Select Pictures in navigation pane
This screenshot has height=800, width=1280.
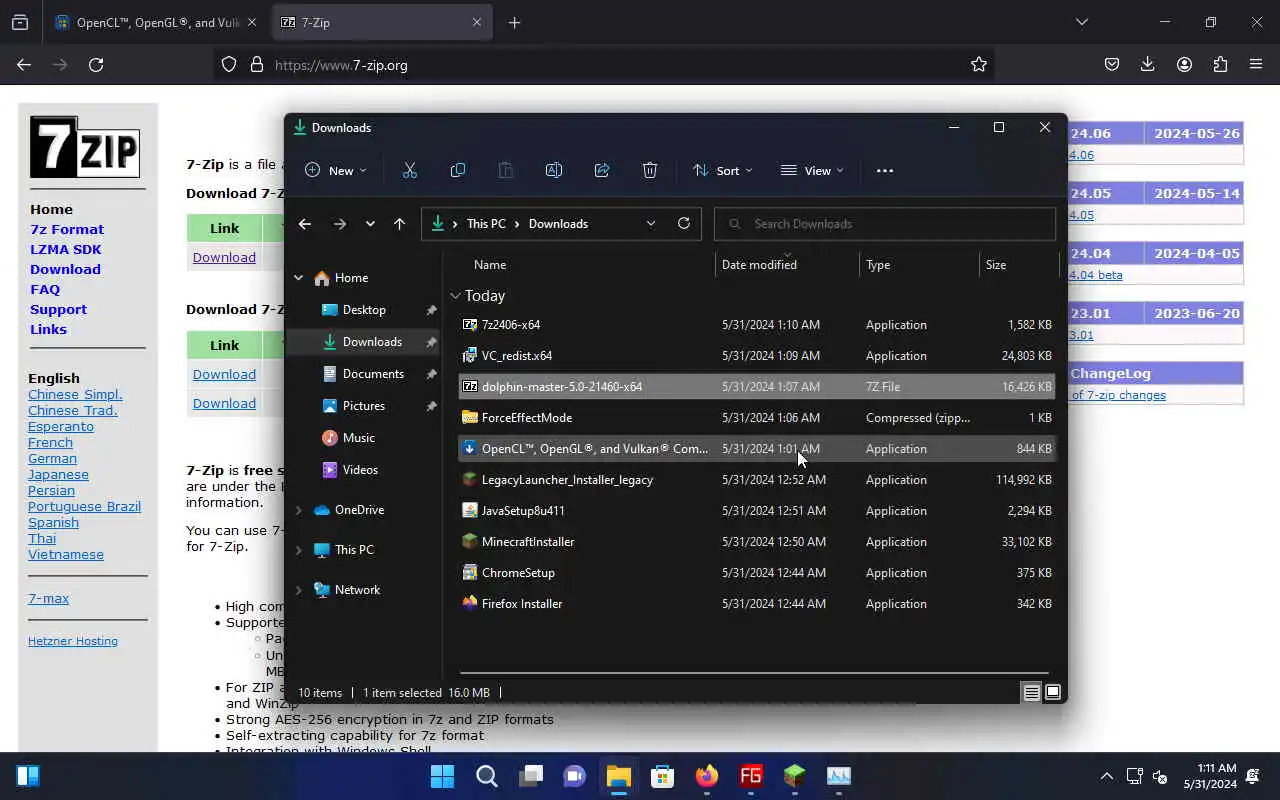(364, 406)
